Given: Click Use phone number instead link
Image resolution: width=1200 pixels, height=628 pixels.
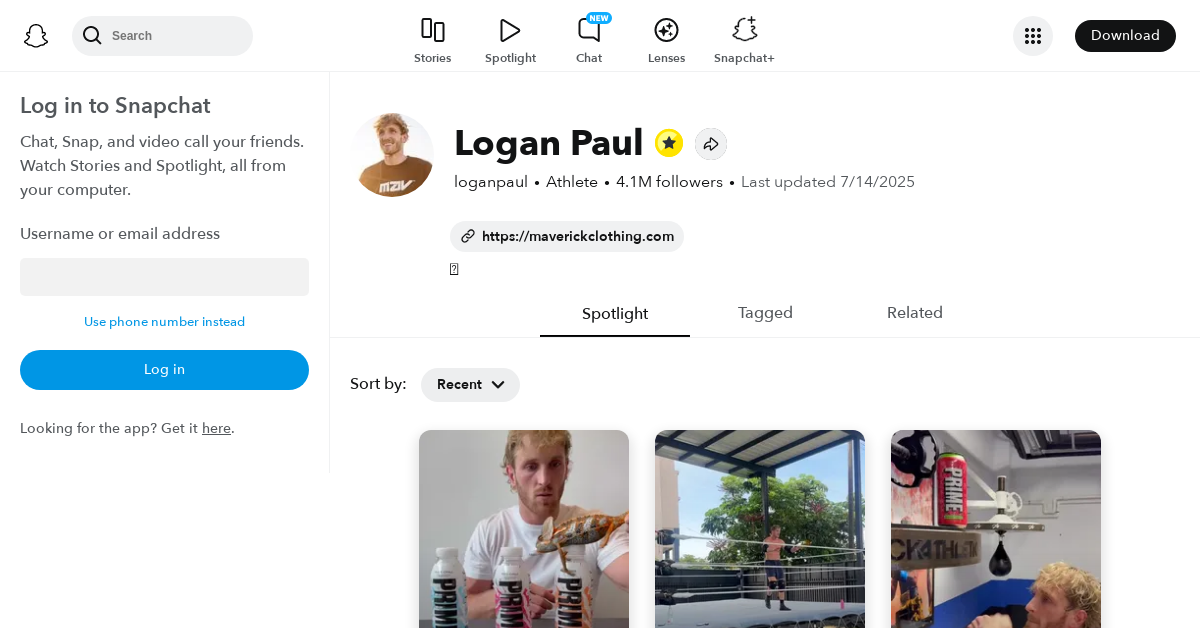Looking at the screenshot, I should coord(164,322).
